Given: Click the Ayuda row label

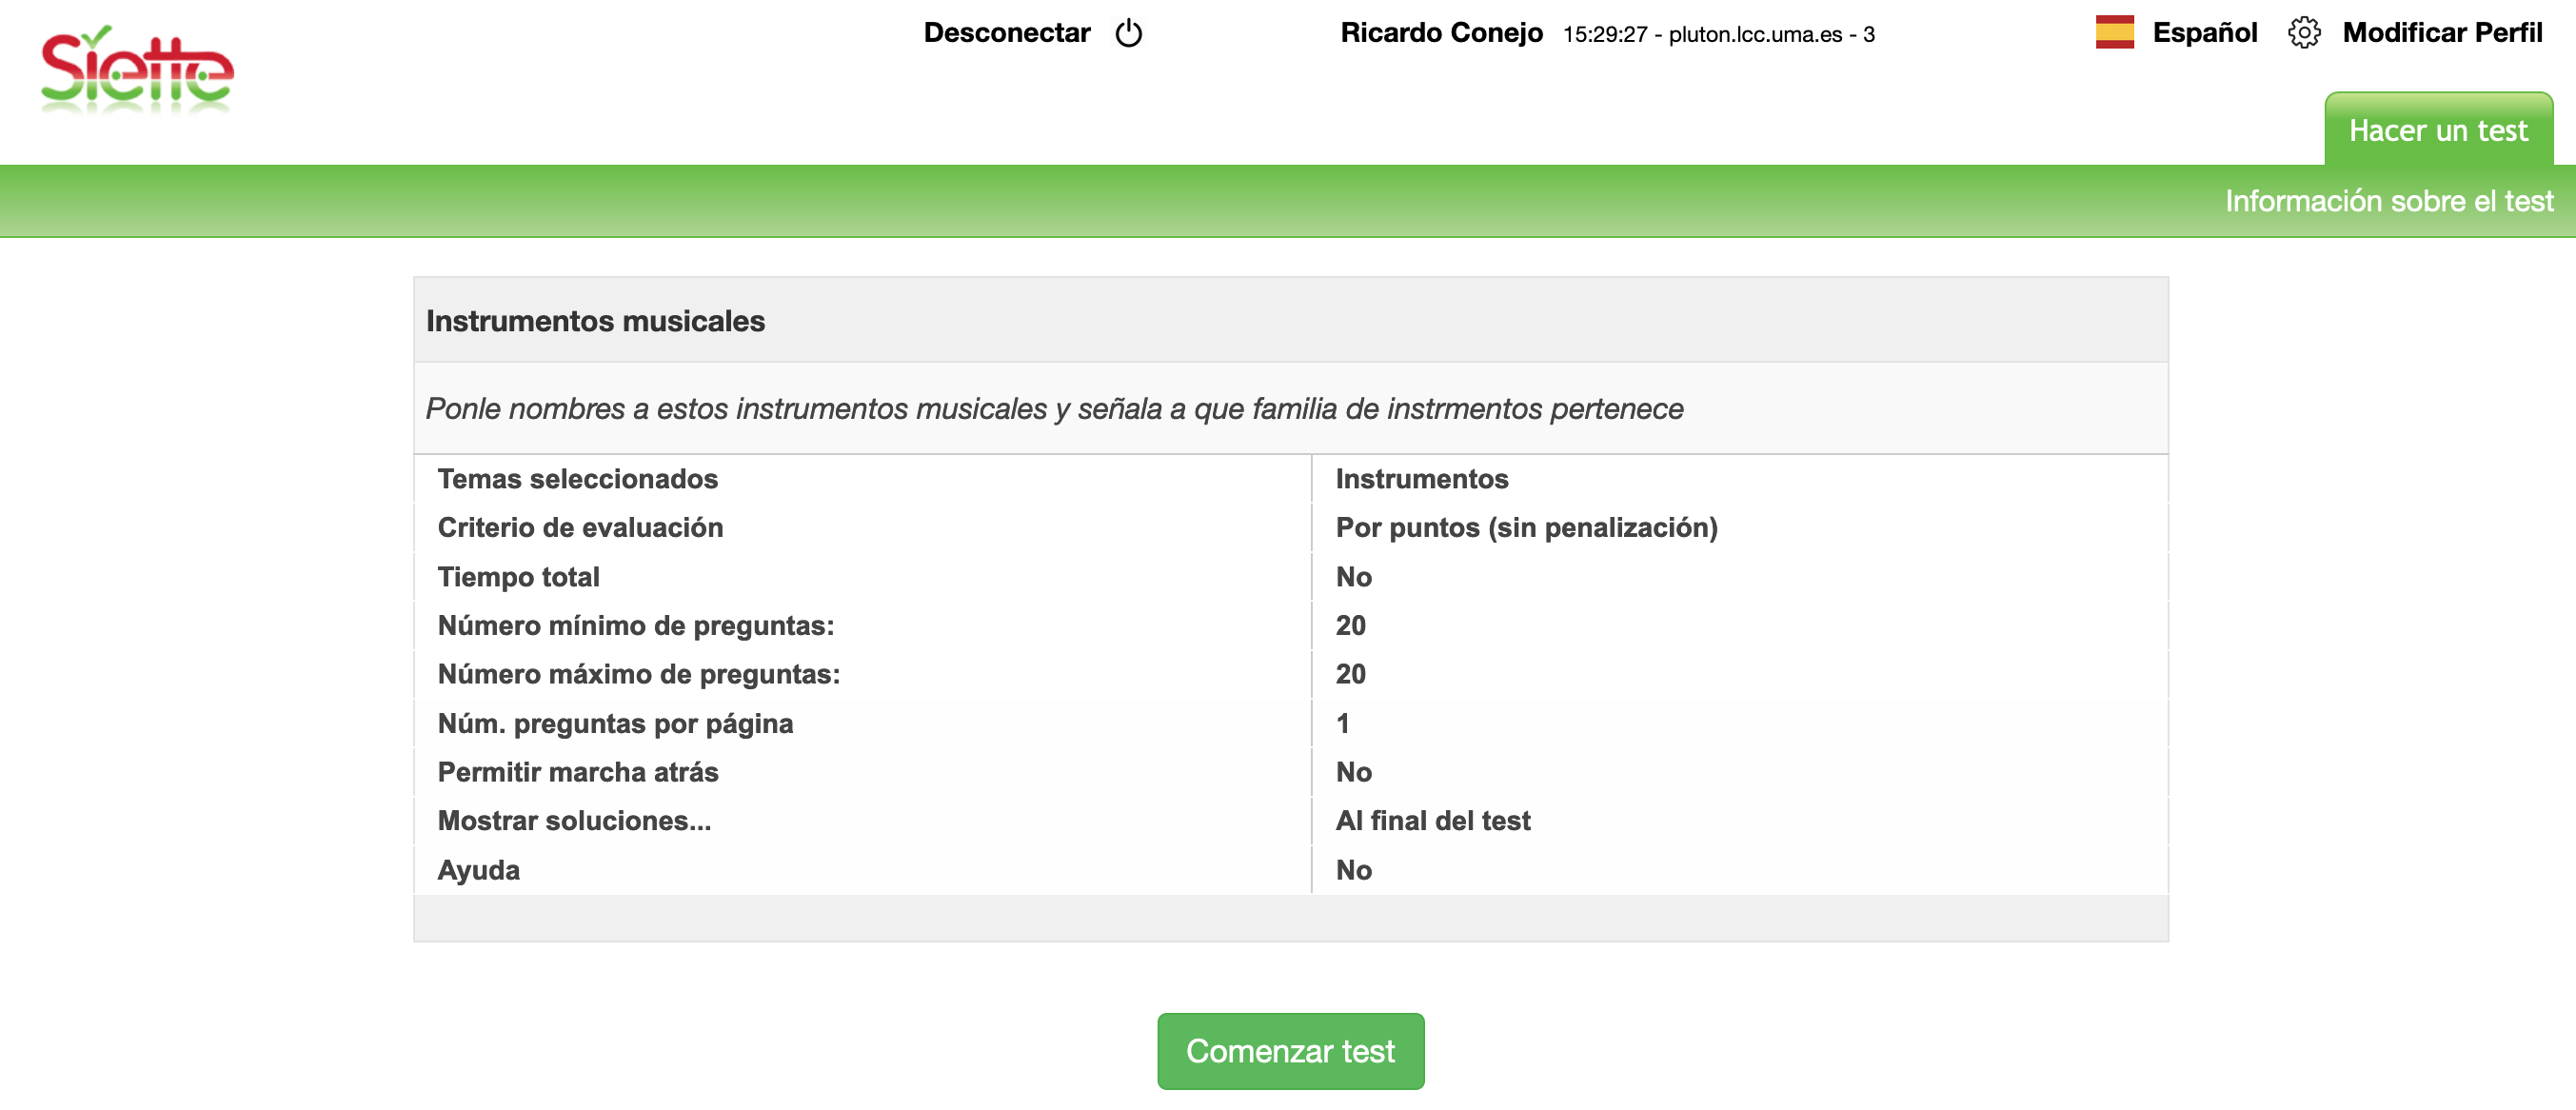Looking at the screenshot, I should [478, 870].
